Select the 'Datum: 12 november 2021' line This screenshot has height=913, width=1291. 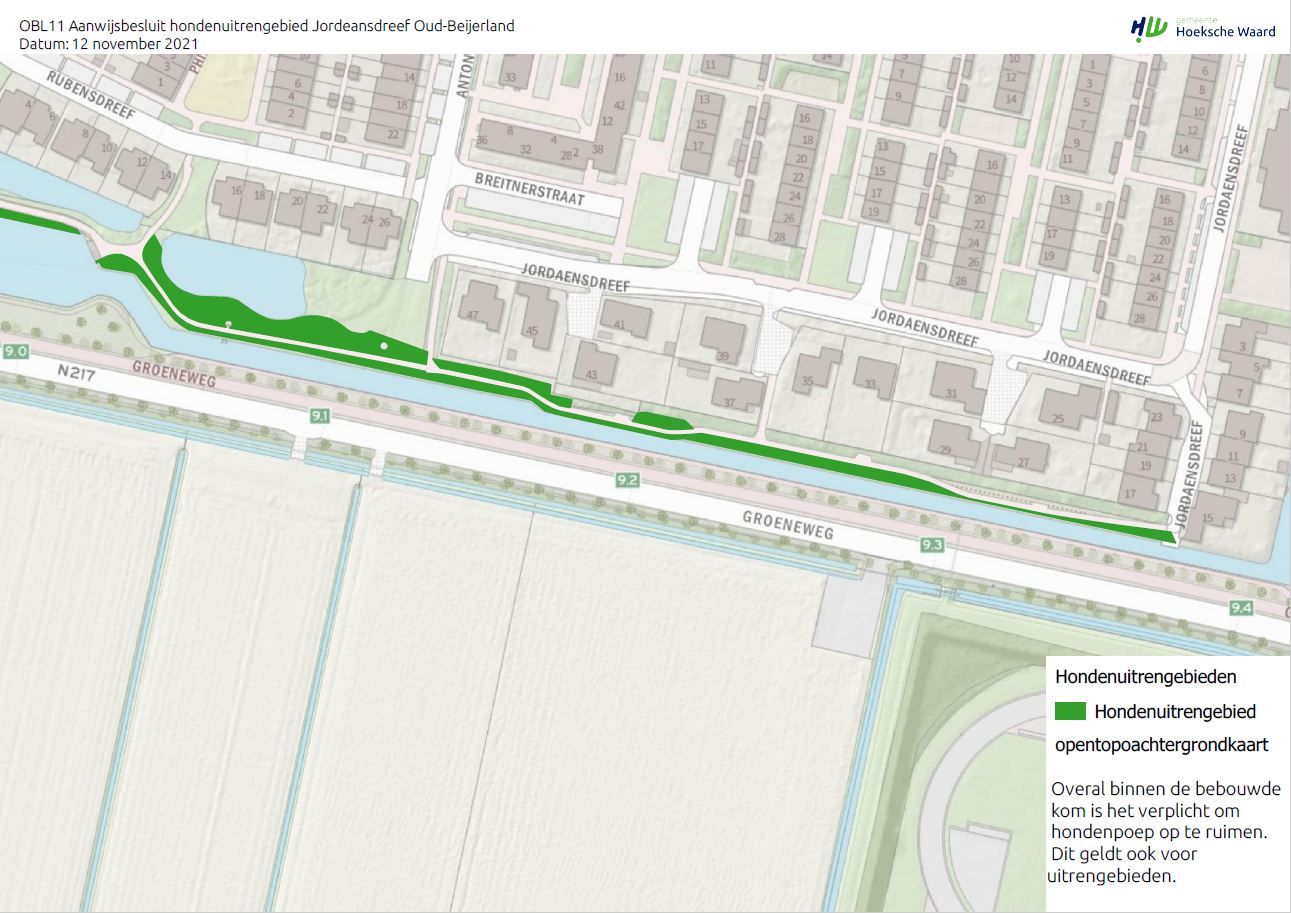[109, 44]
